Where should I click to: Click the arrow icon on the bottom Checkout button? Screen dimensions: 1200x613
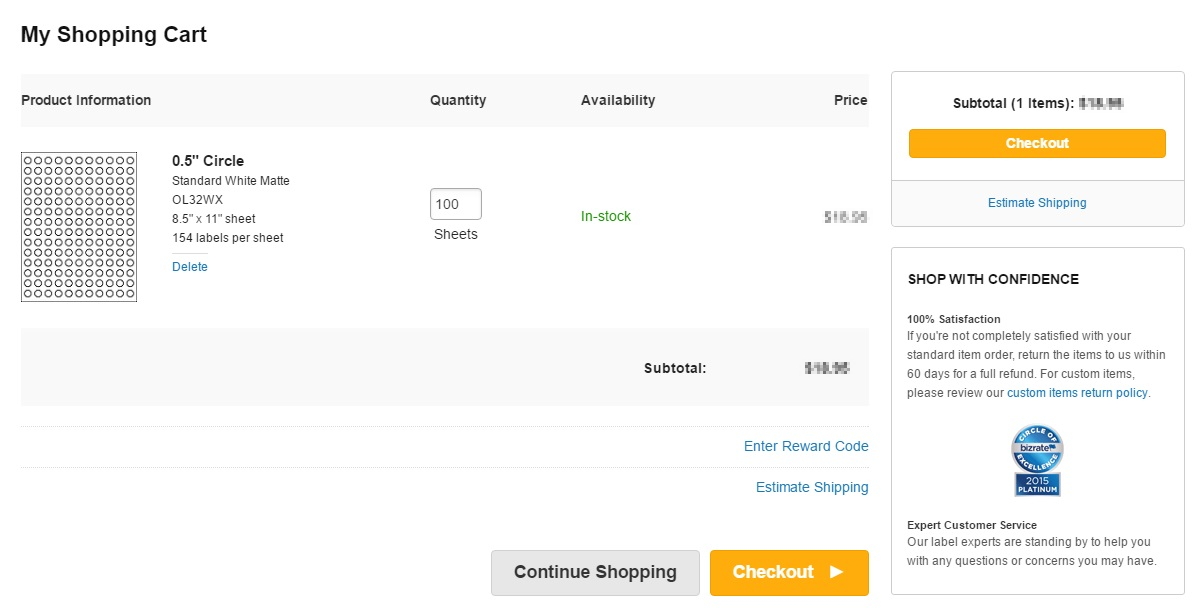coord(837,572)
